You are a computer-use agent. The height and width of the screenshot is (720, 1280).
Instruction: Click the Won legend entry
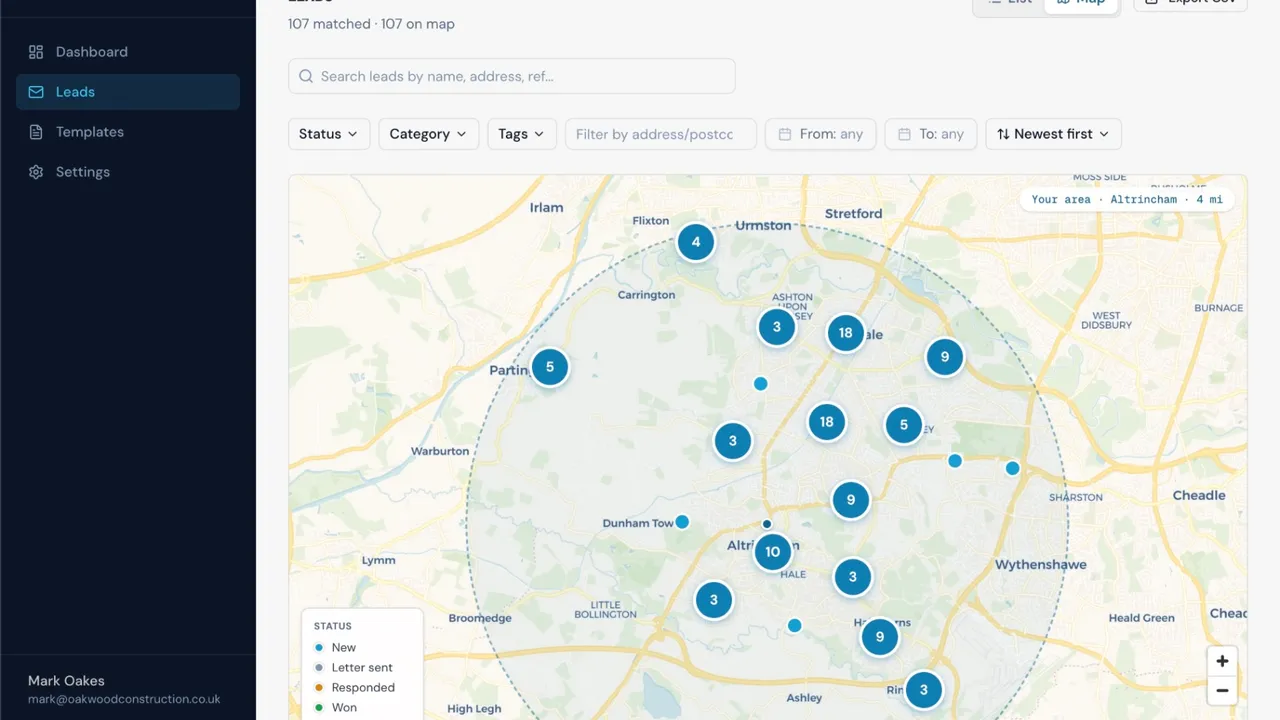point(335,708)
